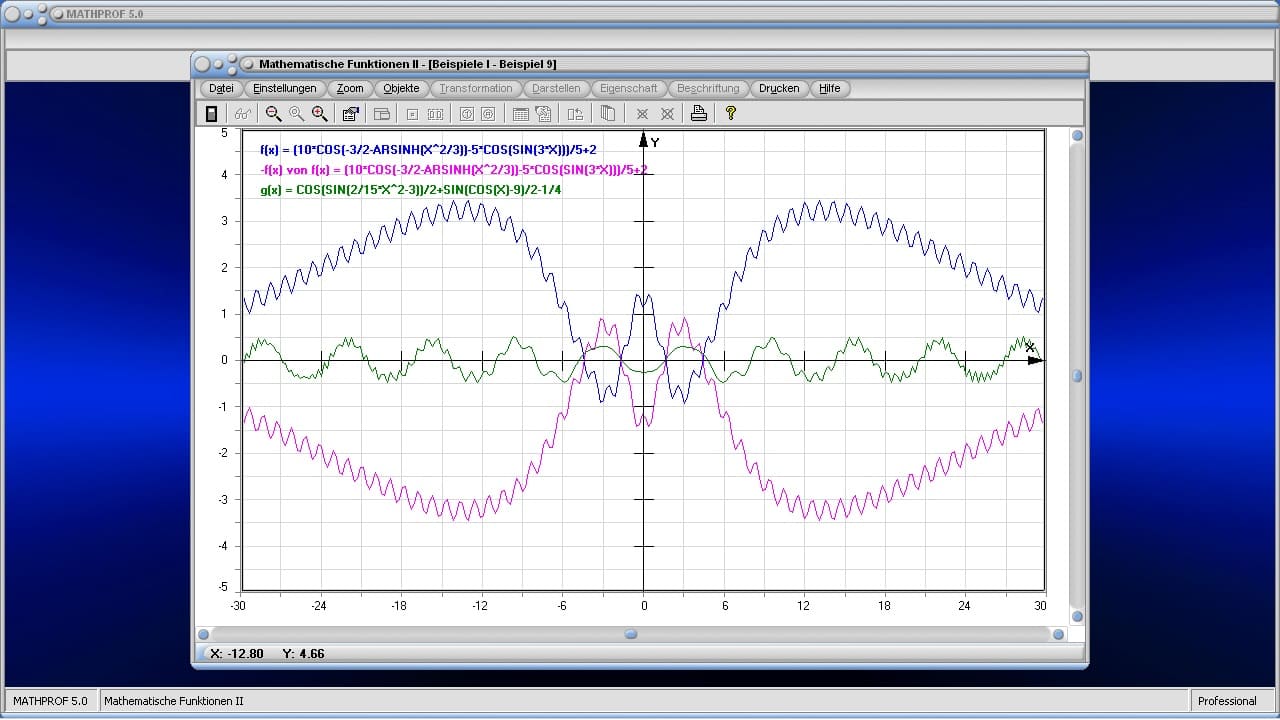Click the Professional status bar entry

click(x=1227, y=701)
